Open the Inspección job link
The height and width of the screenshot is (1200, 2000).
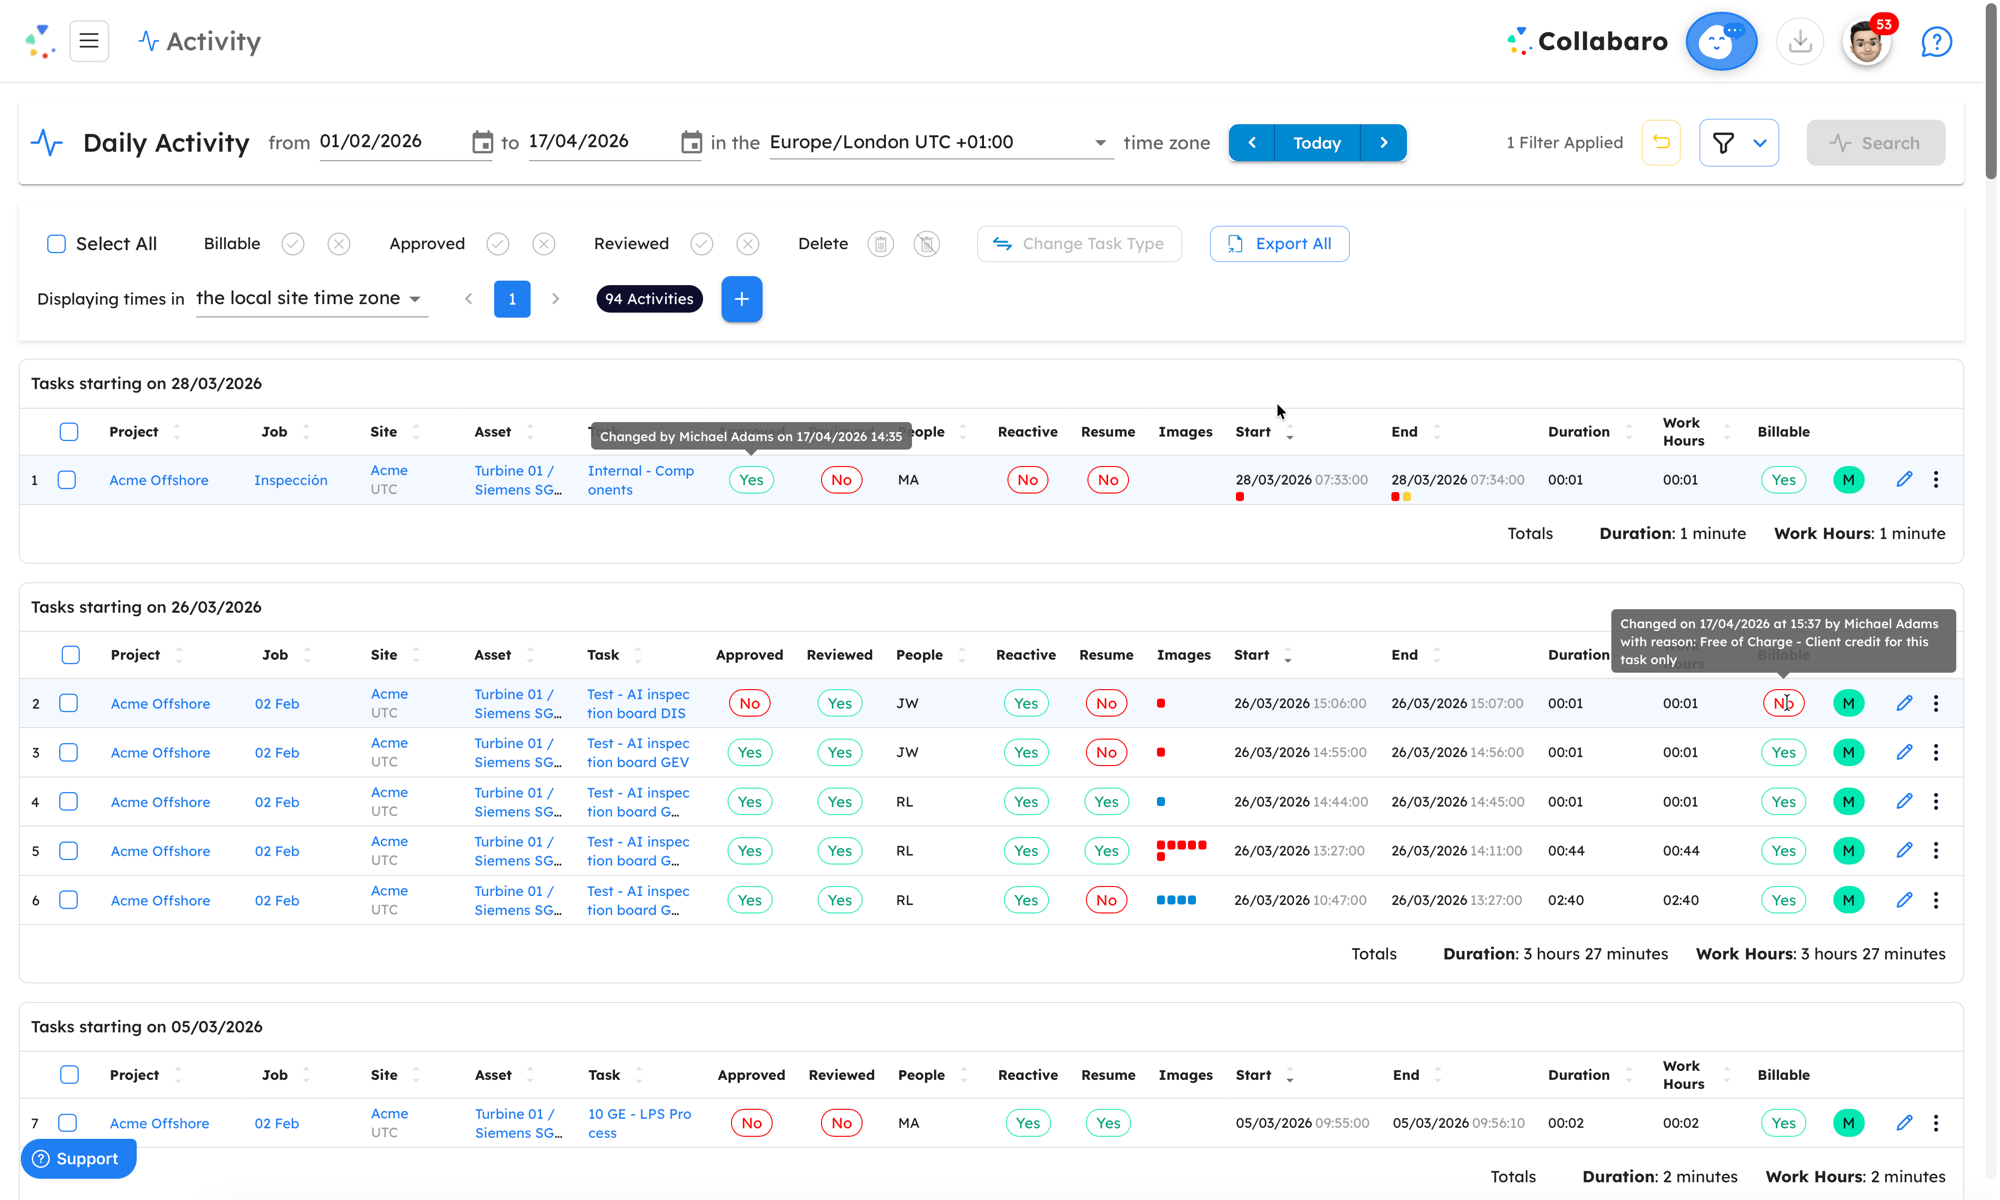(x=291, y=480)
